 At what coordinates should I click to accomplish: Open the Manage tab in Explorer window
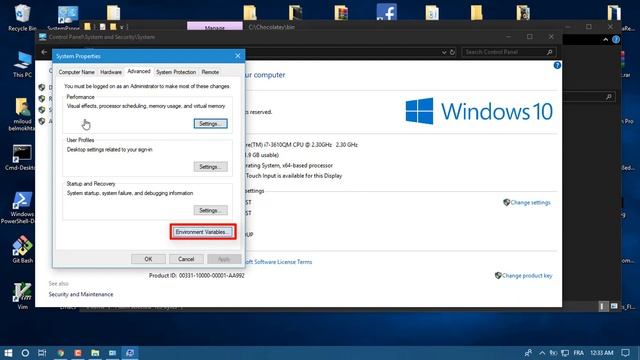point(215,27)
